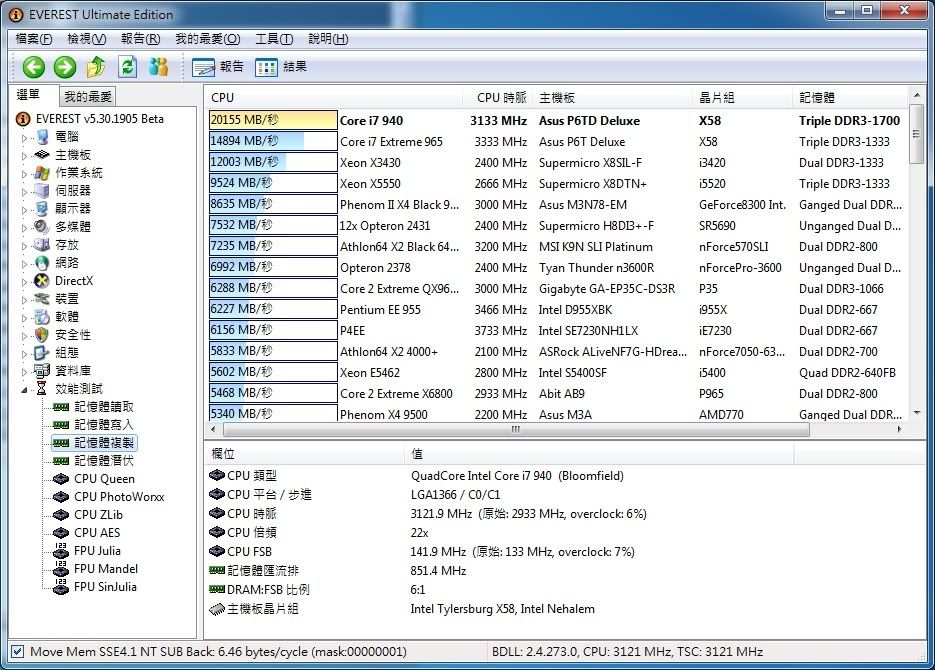Click the 作業系統 Windows icon in tree
The width and height of the screenshot is (935, 670).
(x=42, y=173)
